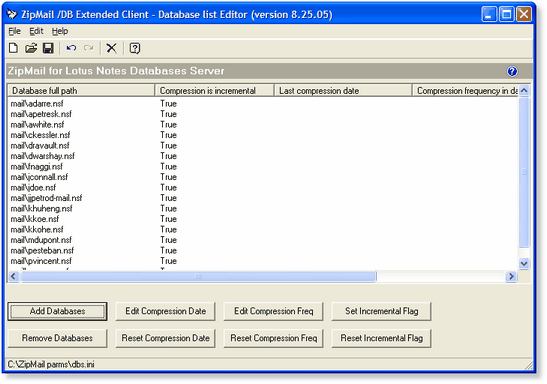Viewport: 547px width, 384px height.
Task: Undo the last action via toolbar arrow
Action: click(x=71, y=48)
